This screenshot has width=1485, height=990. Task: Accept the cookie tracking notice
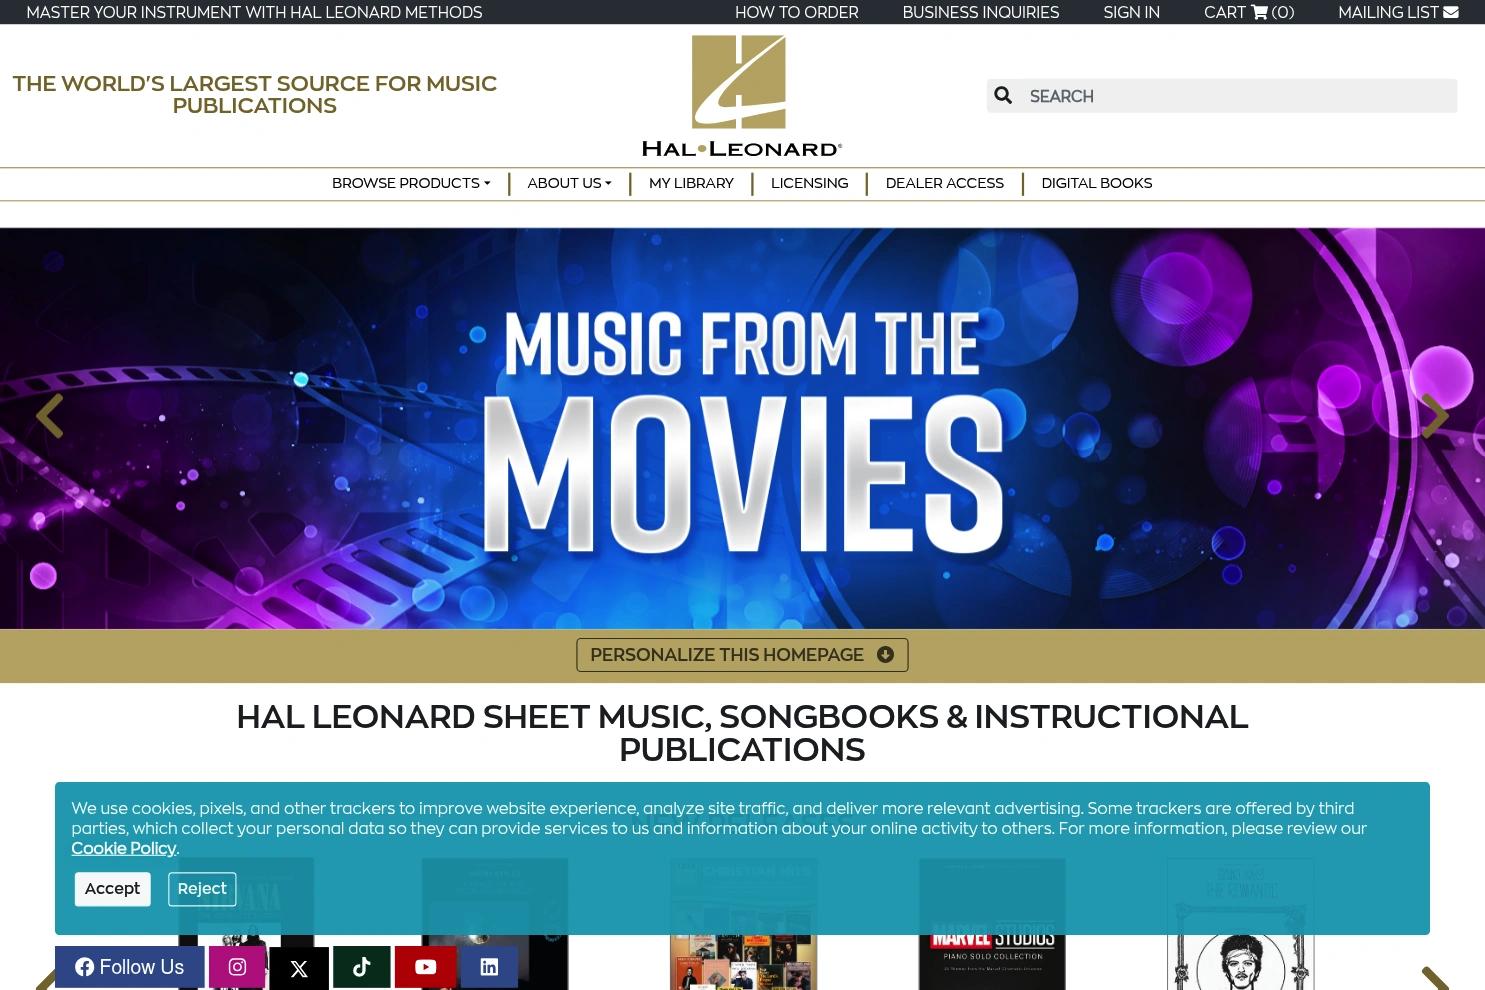point(112,889)
